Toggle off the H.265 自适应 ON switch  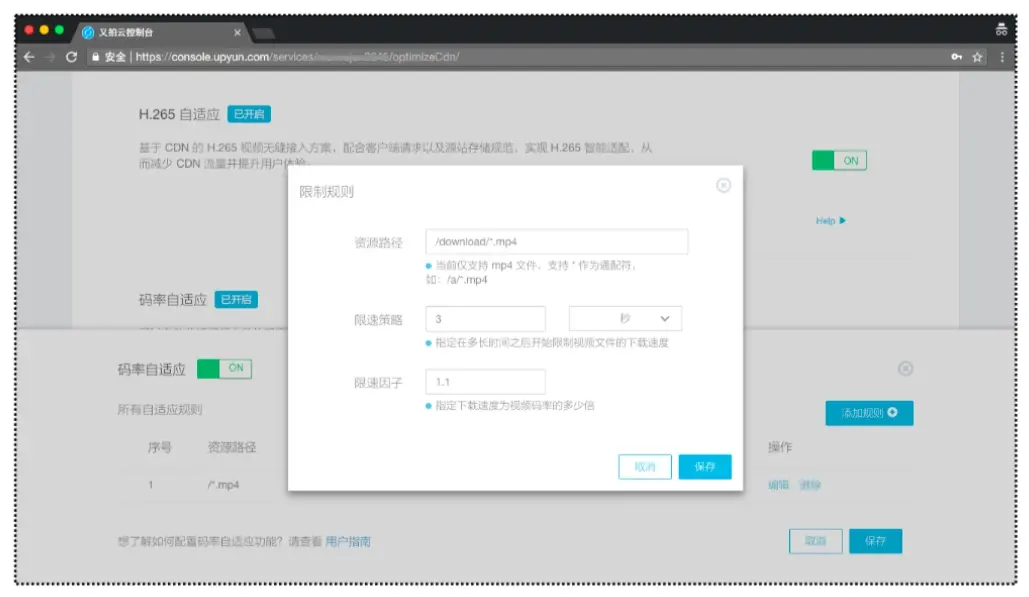coord(839,160)
